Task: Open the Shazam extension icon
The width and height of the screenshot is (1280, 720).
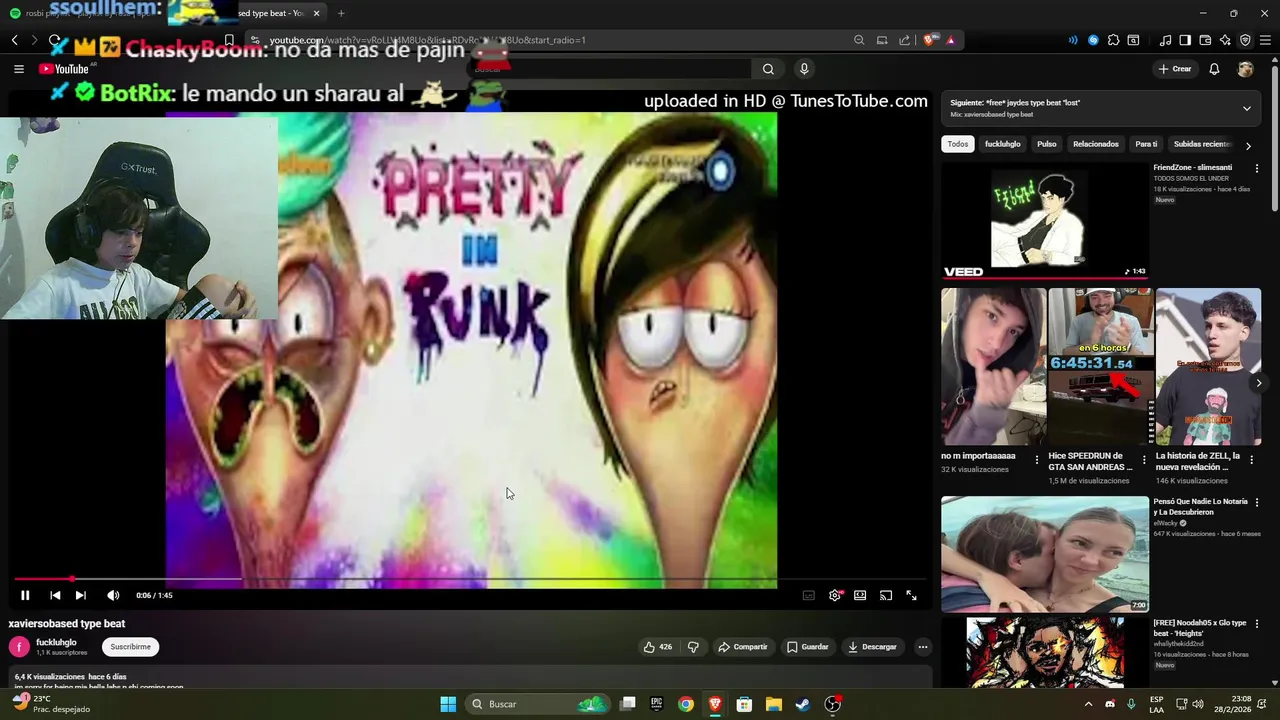Action: tap(1093, 40)
